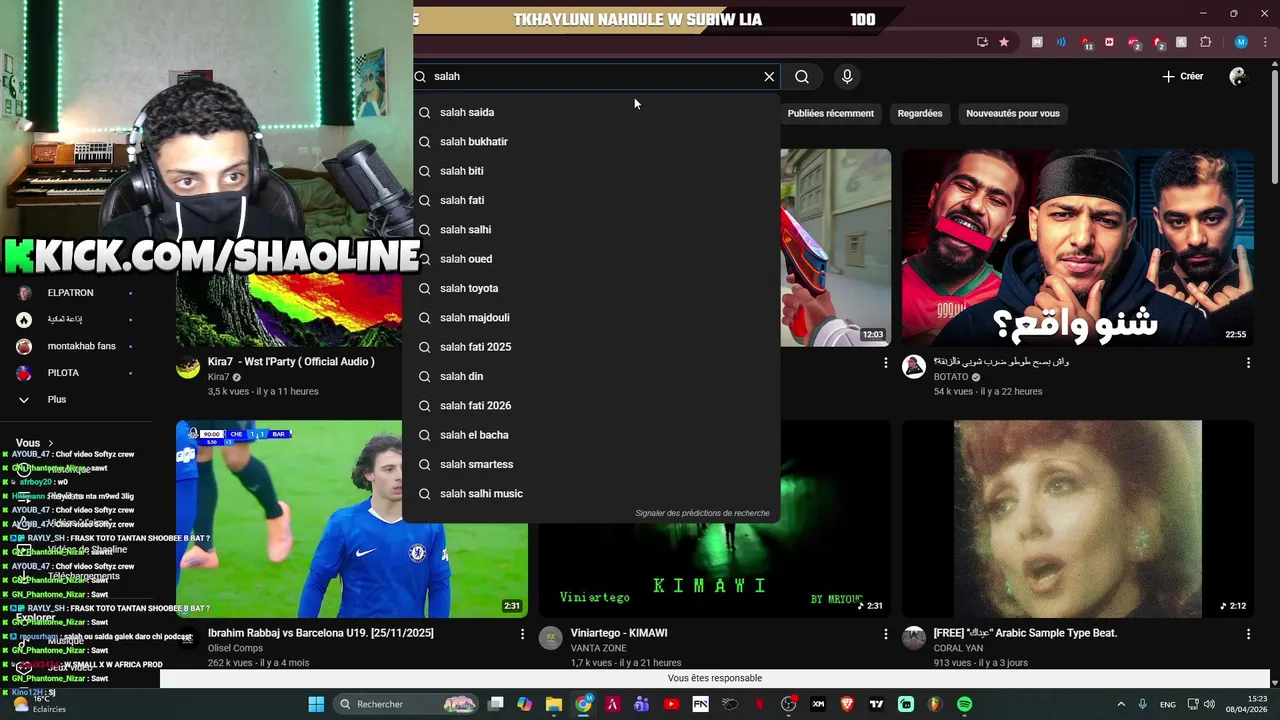The width and height of the screenshot is (1280, 720).
Task: Open options menu for Arabic Sample Type Beat
Action: [1248, 634]
